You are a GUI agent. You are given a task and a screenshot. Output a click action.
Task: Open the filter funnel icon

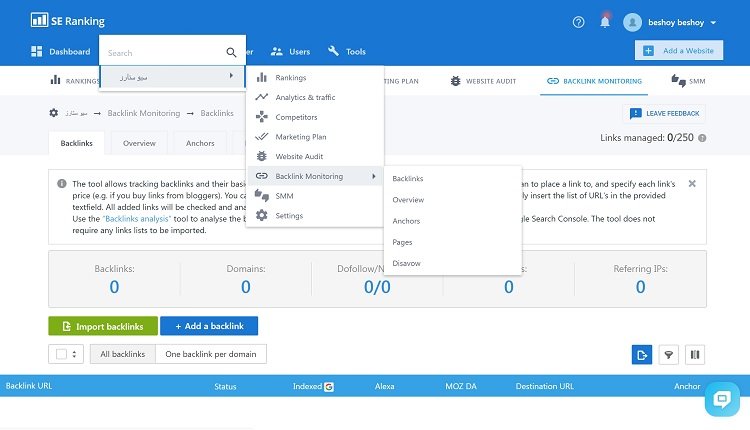pos(668,354)
